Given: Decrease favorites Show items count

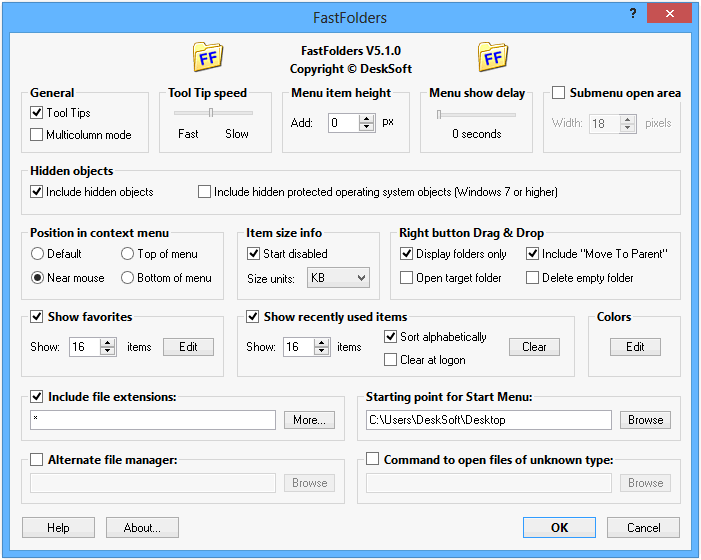Looking at the screenshot, I should 108,351.
